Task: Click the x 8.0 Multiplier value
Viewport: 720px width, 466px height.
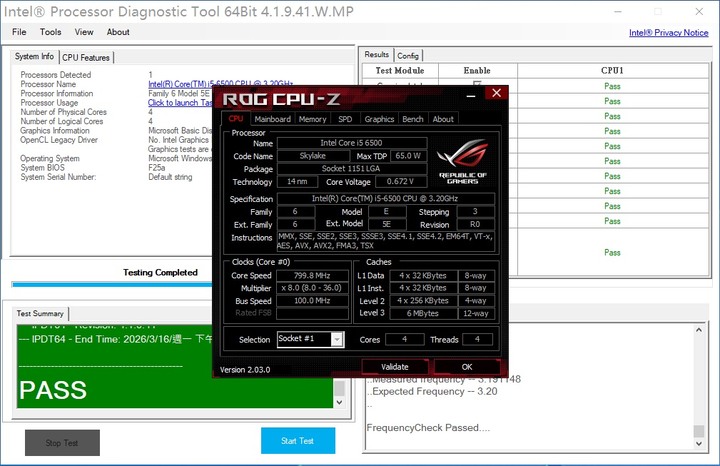Action: click(312, 288)
